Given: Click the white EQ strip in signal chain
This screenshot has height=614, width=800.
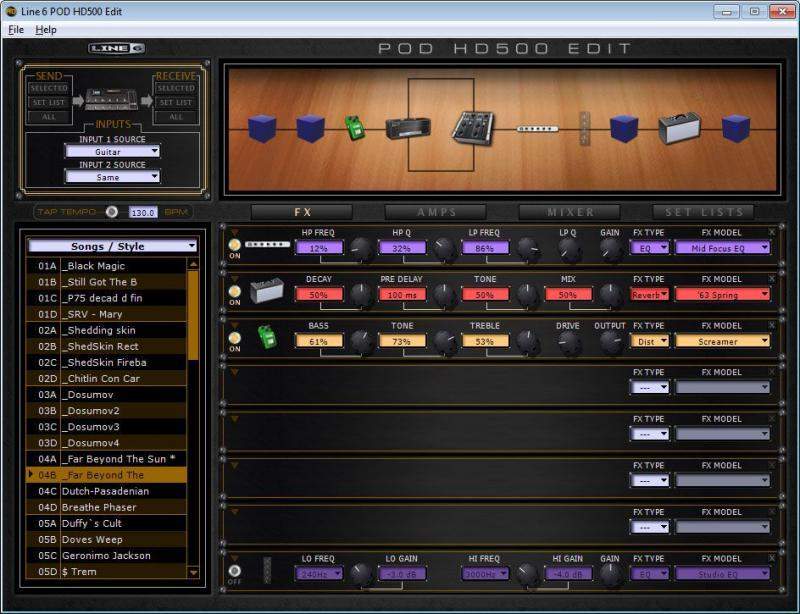Looking at the screenshot, I should (537, 128).
